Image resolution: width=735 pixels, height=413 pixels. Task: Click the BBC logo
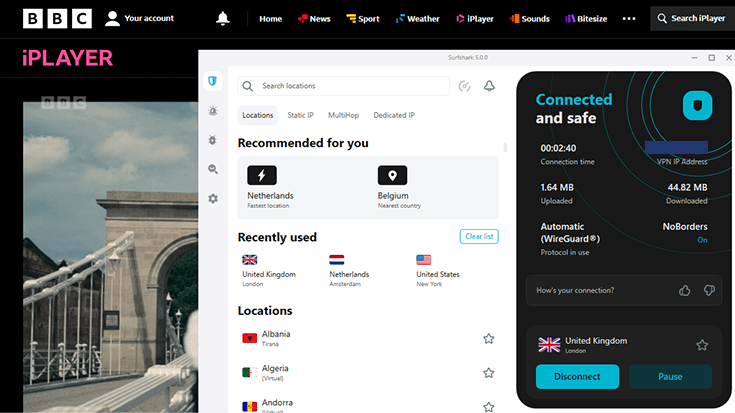(57, 19)
